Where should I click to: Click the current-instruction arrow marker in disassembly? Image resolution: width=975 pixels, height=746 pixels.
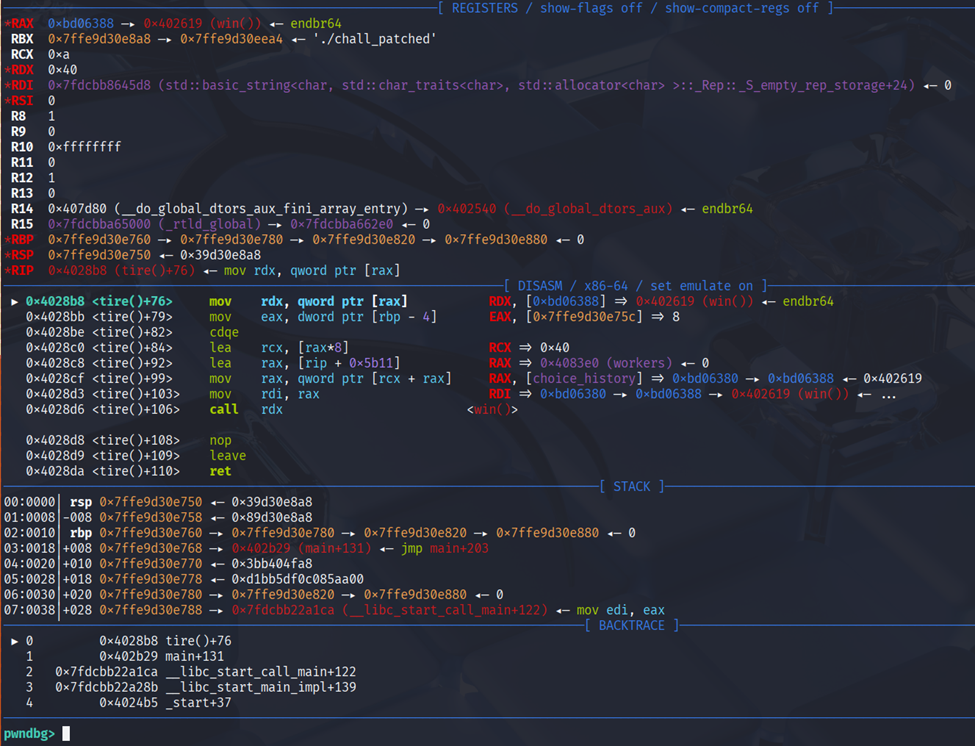[x=13, y=301]
